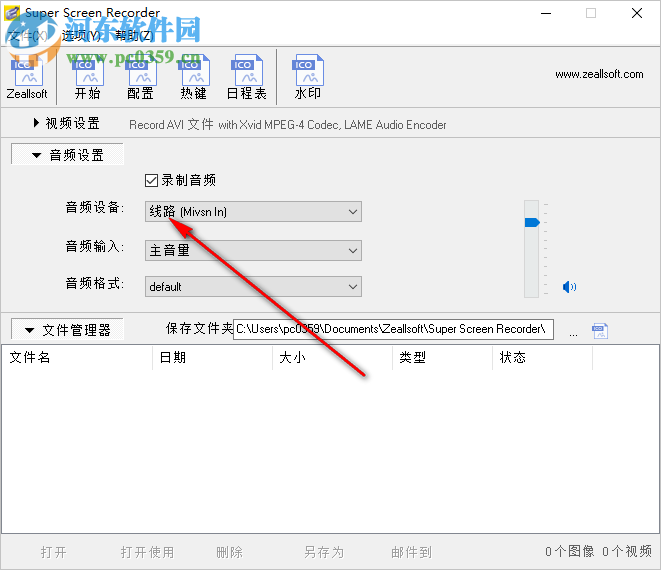Click the 0个图像 status text
The width and height of the screenshot is (661, 570).
tap(570, 551)
